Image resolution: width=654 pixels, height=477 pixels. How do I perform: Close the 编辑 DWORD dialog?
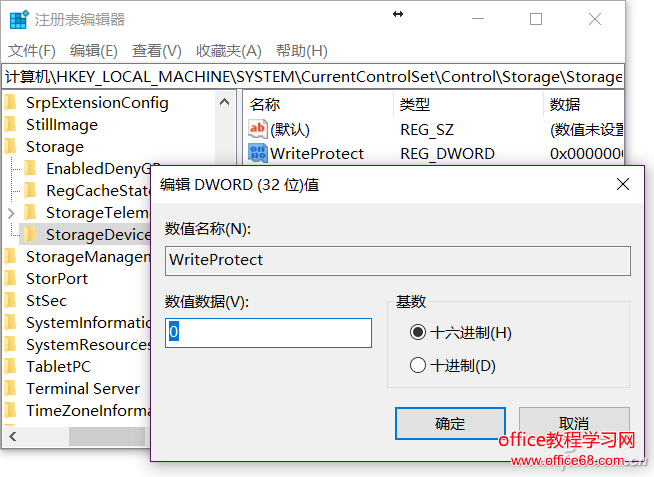pos(622,184)
